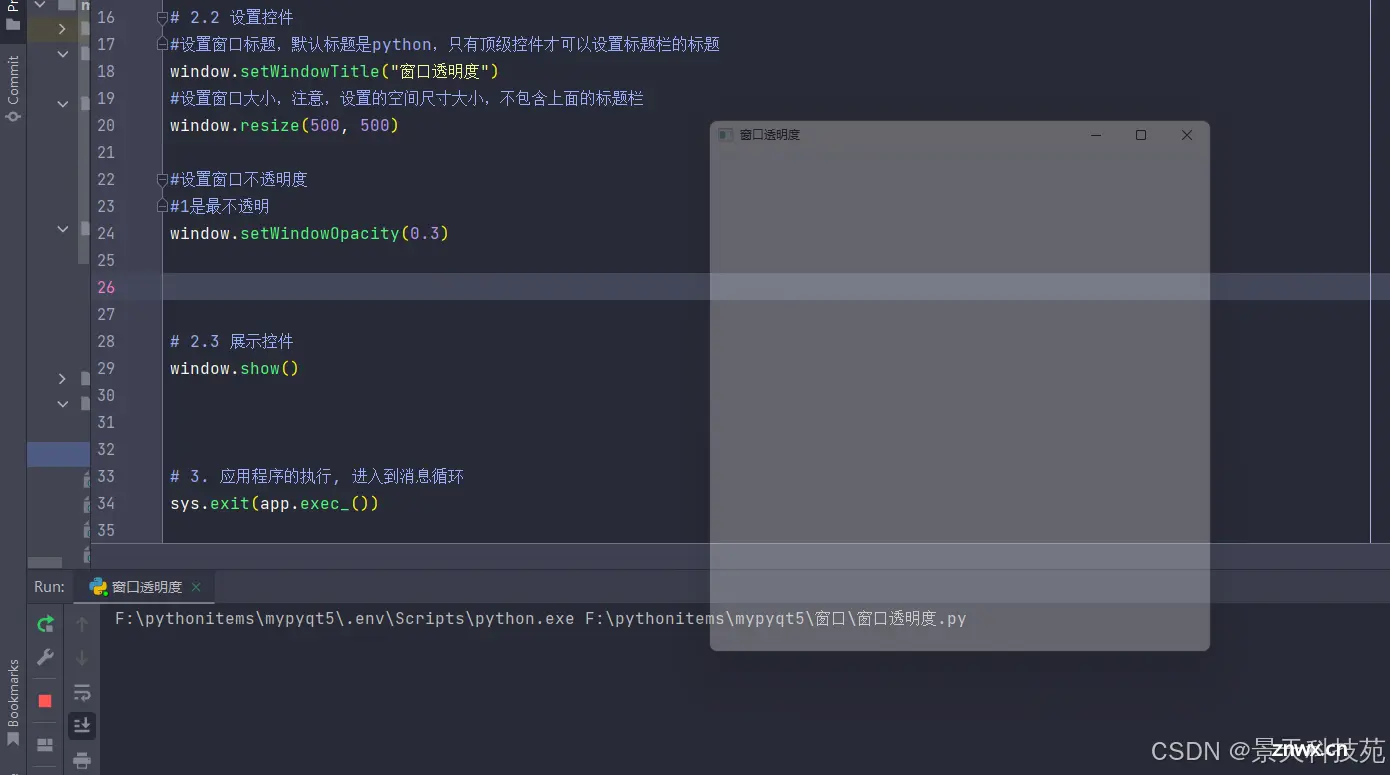Fold the comment block starting at line 16
1390x775 pixels.
point(162,17)
